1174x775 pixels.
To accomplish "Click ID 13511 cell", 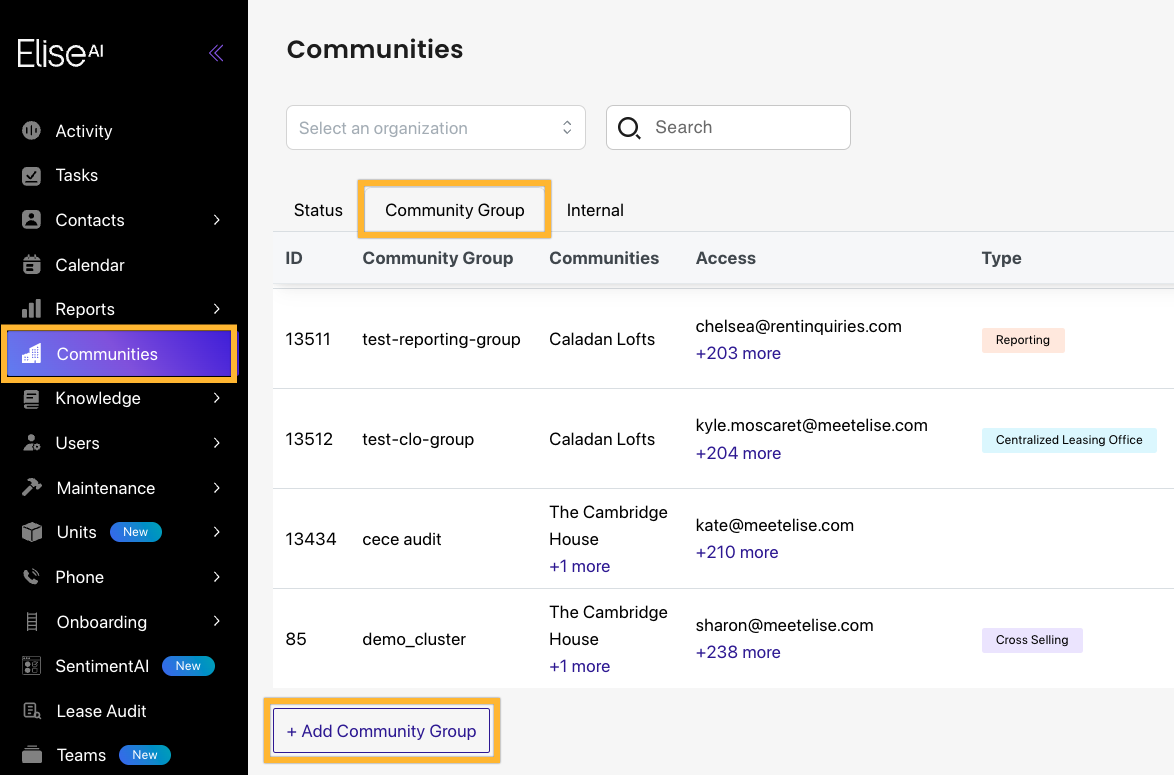I will pos(308,339).
